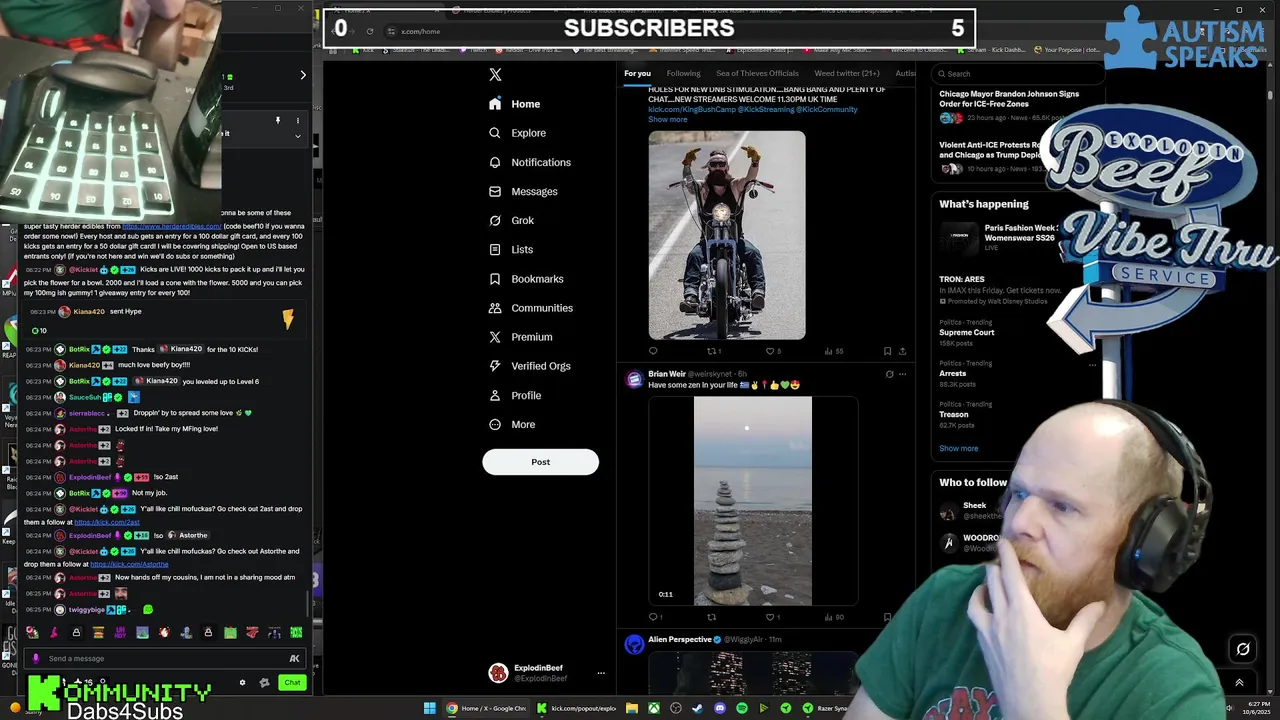Viewport: 1280px width, 720px height.
Task: Like the motorcycle photo post
Action: tap(770, 351)
